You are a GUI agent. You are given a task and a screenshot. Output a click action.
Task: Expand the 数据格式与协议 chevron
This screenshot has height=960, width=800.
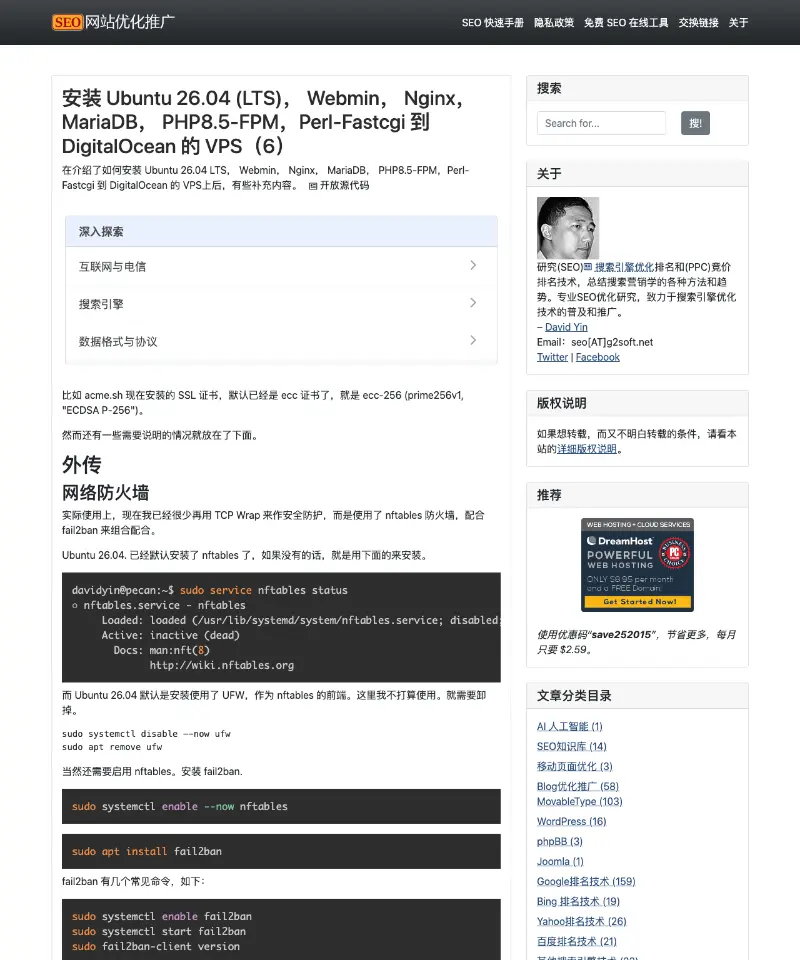point(473,340)
